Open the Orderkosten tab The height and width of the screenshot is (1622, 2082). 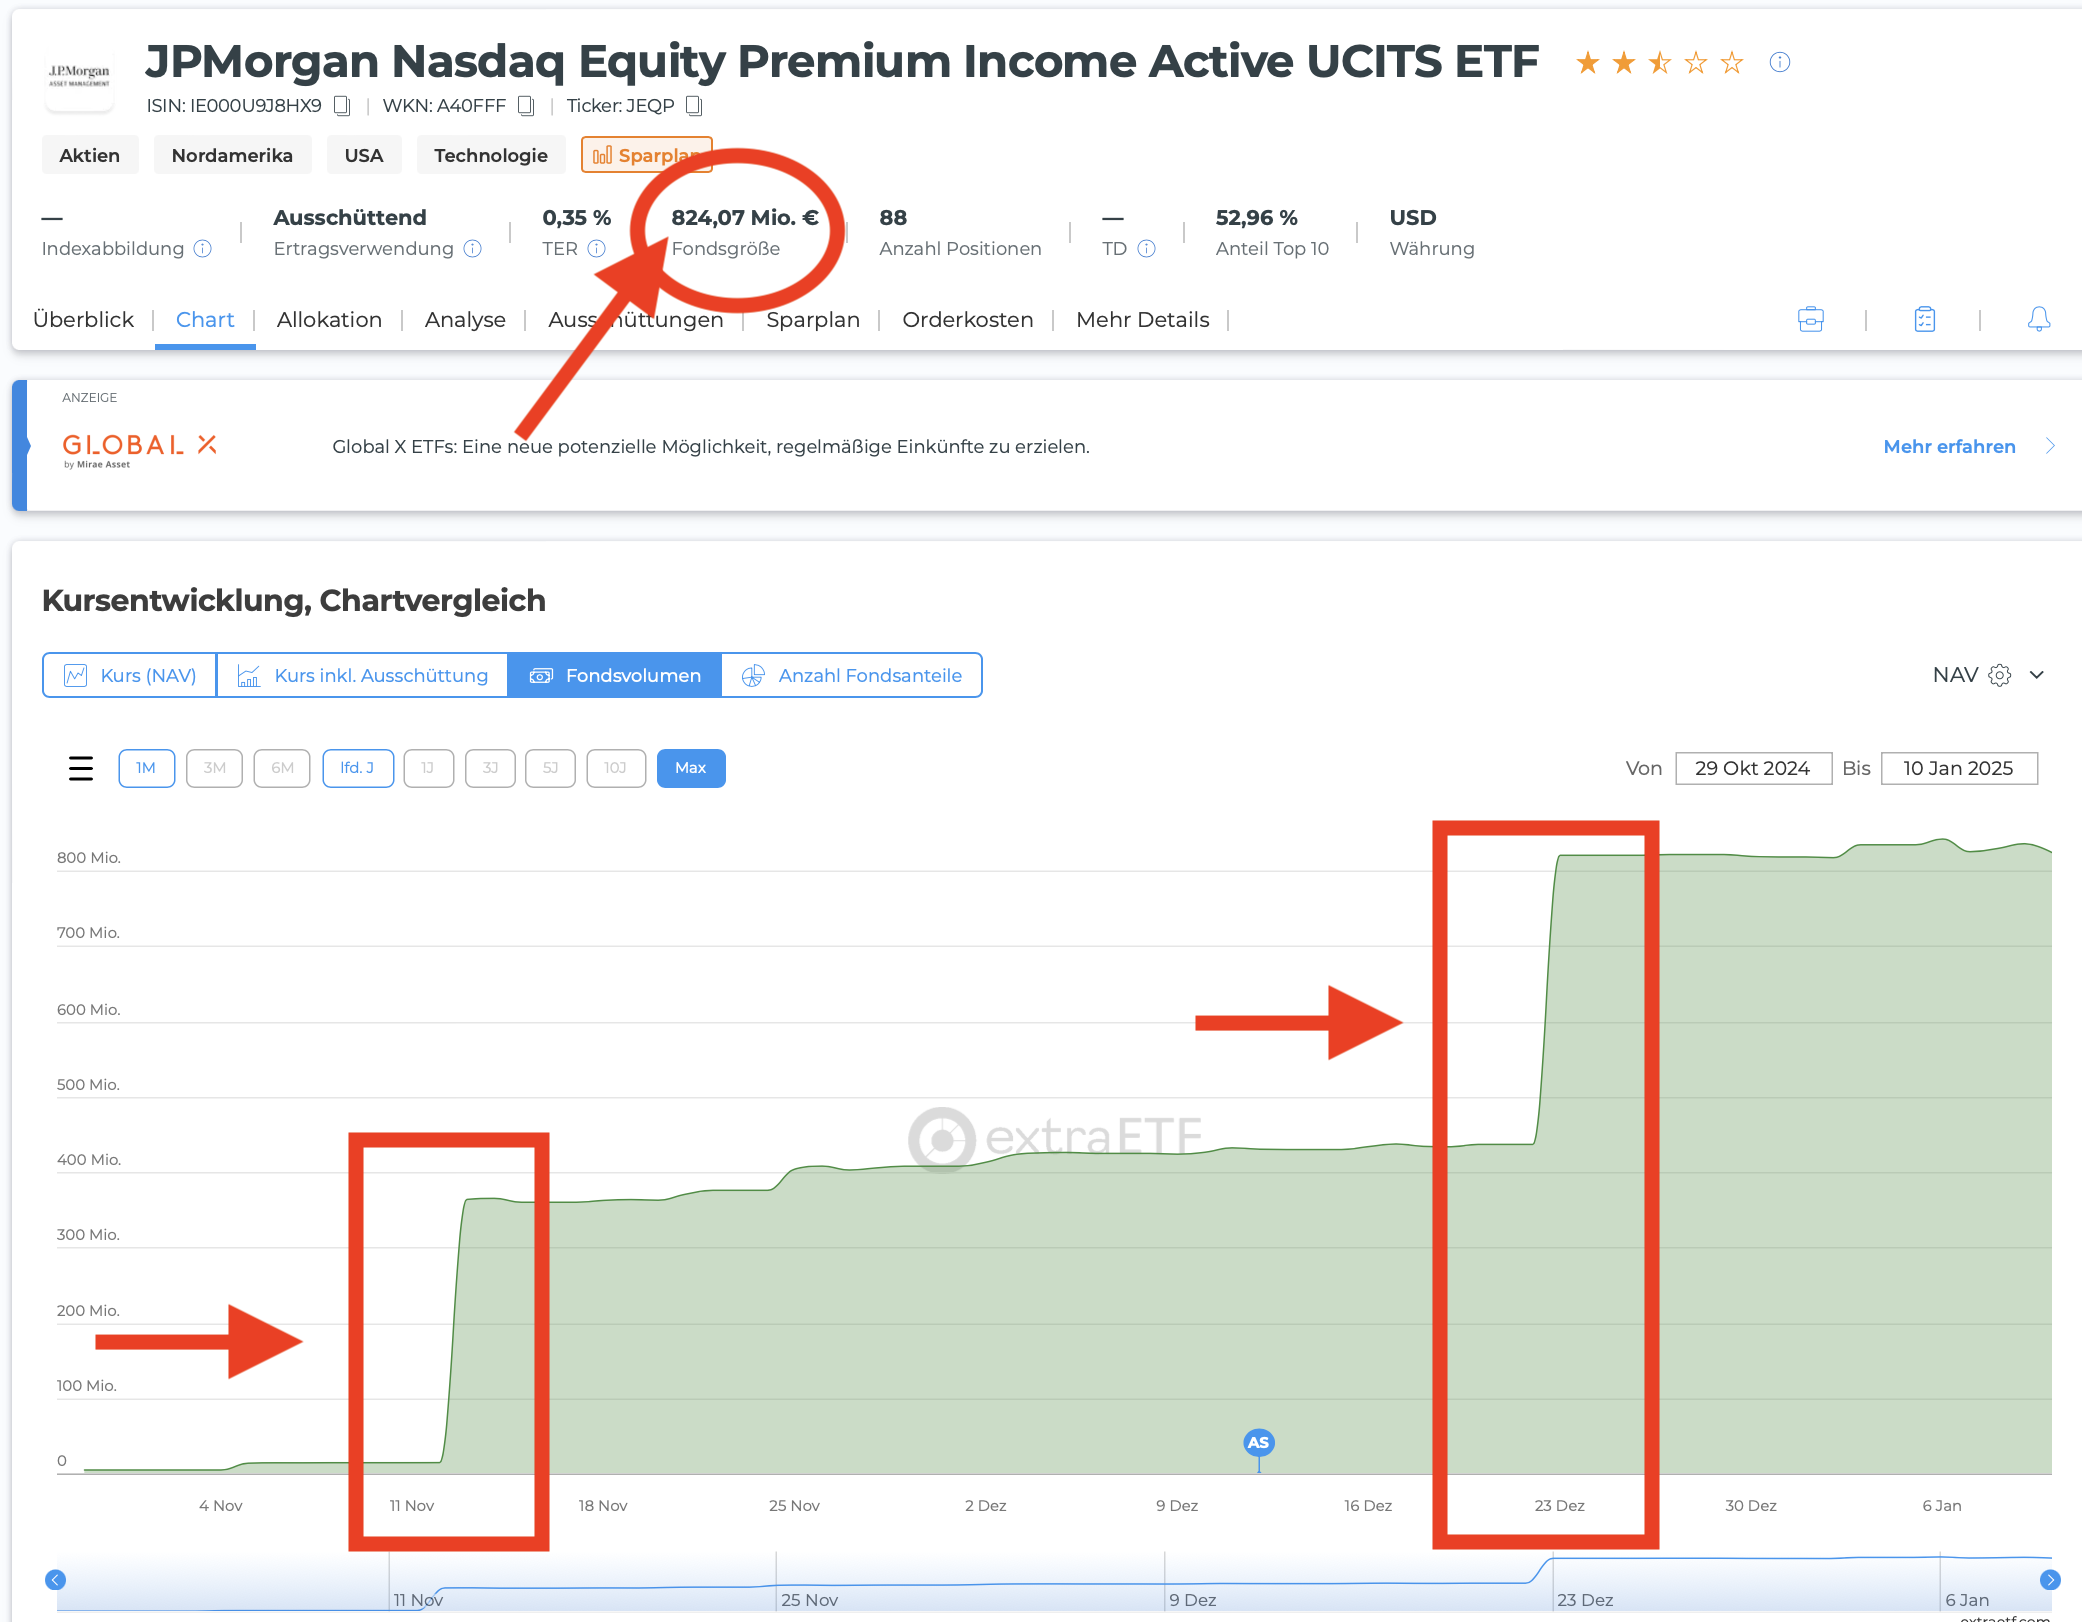coord(967,320)
